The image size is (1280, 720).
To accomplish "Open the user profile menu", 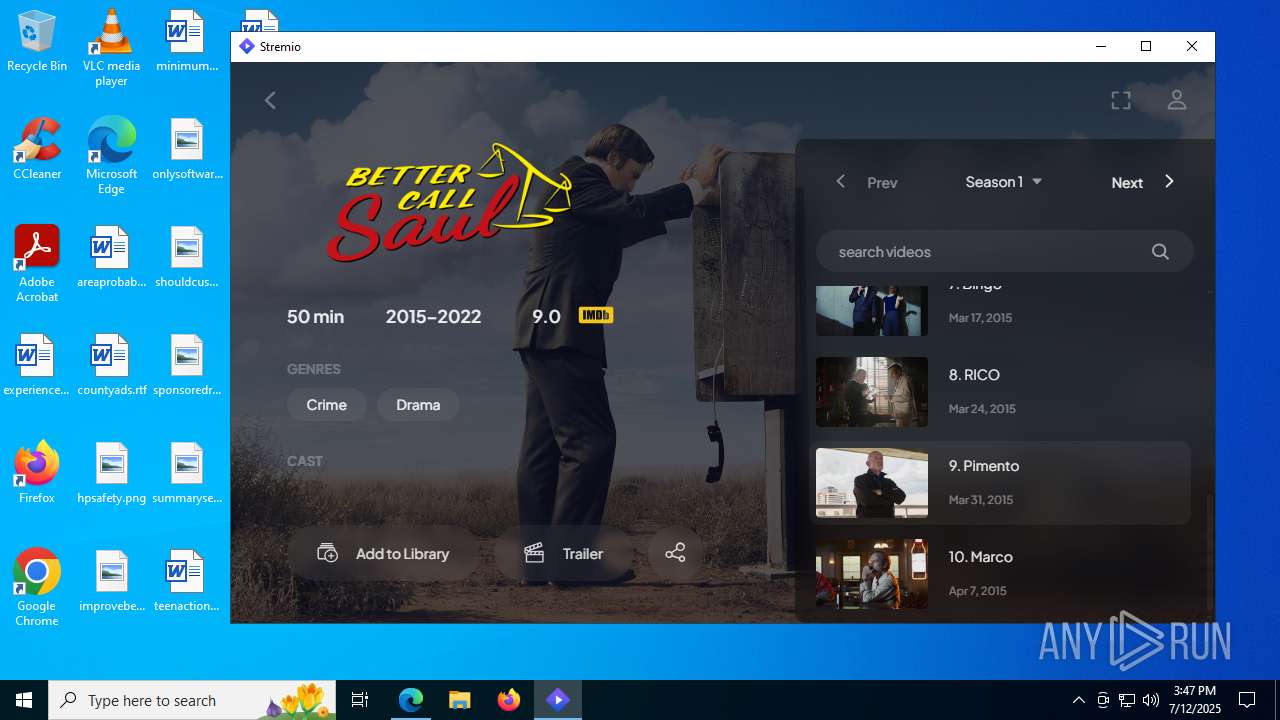I will (x=1177, y=100).
